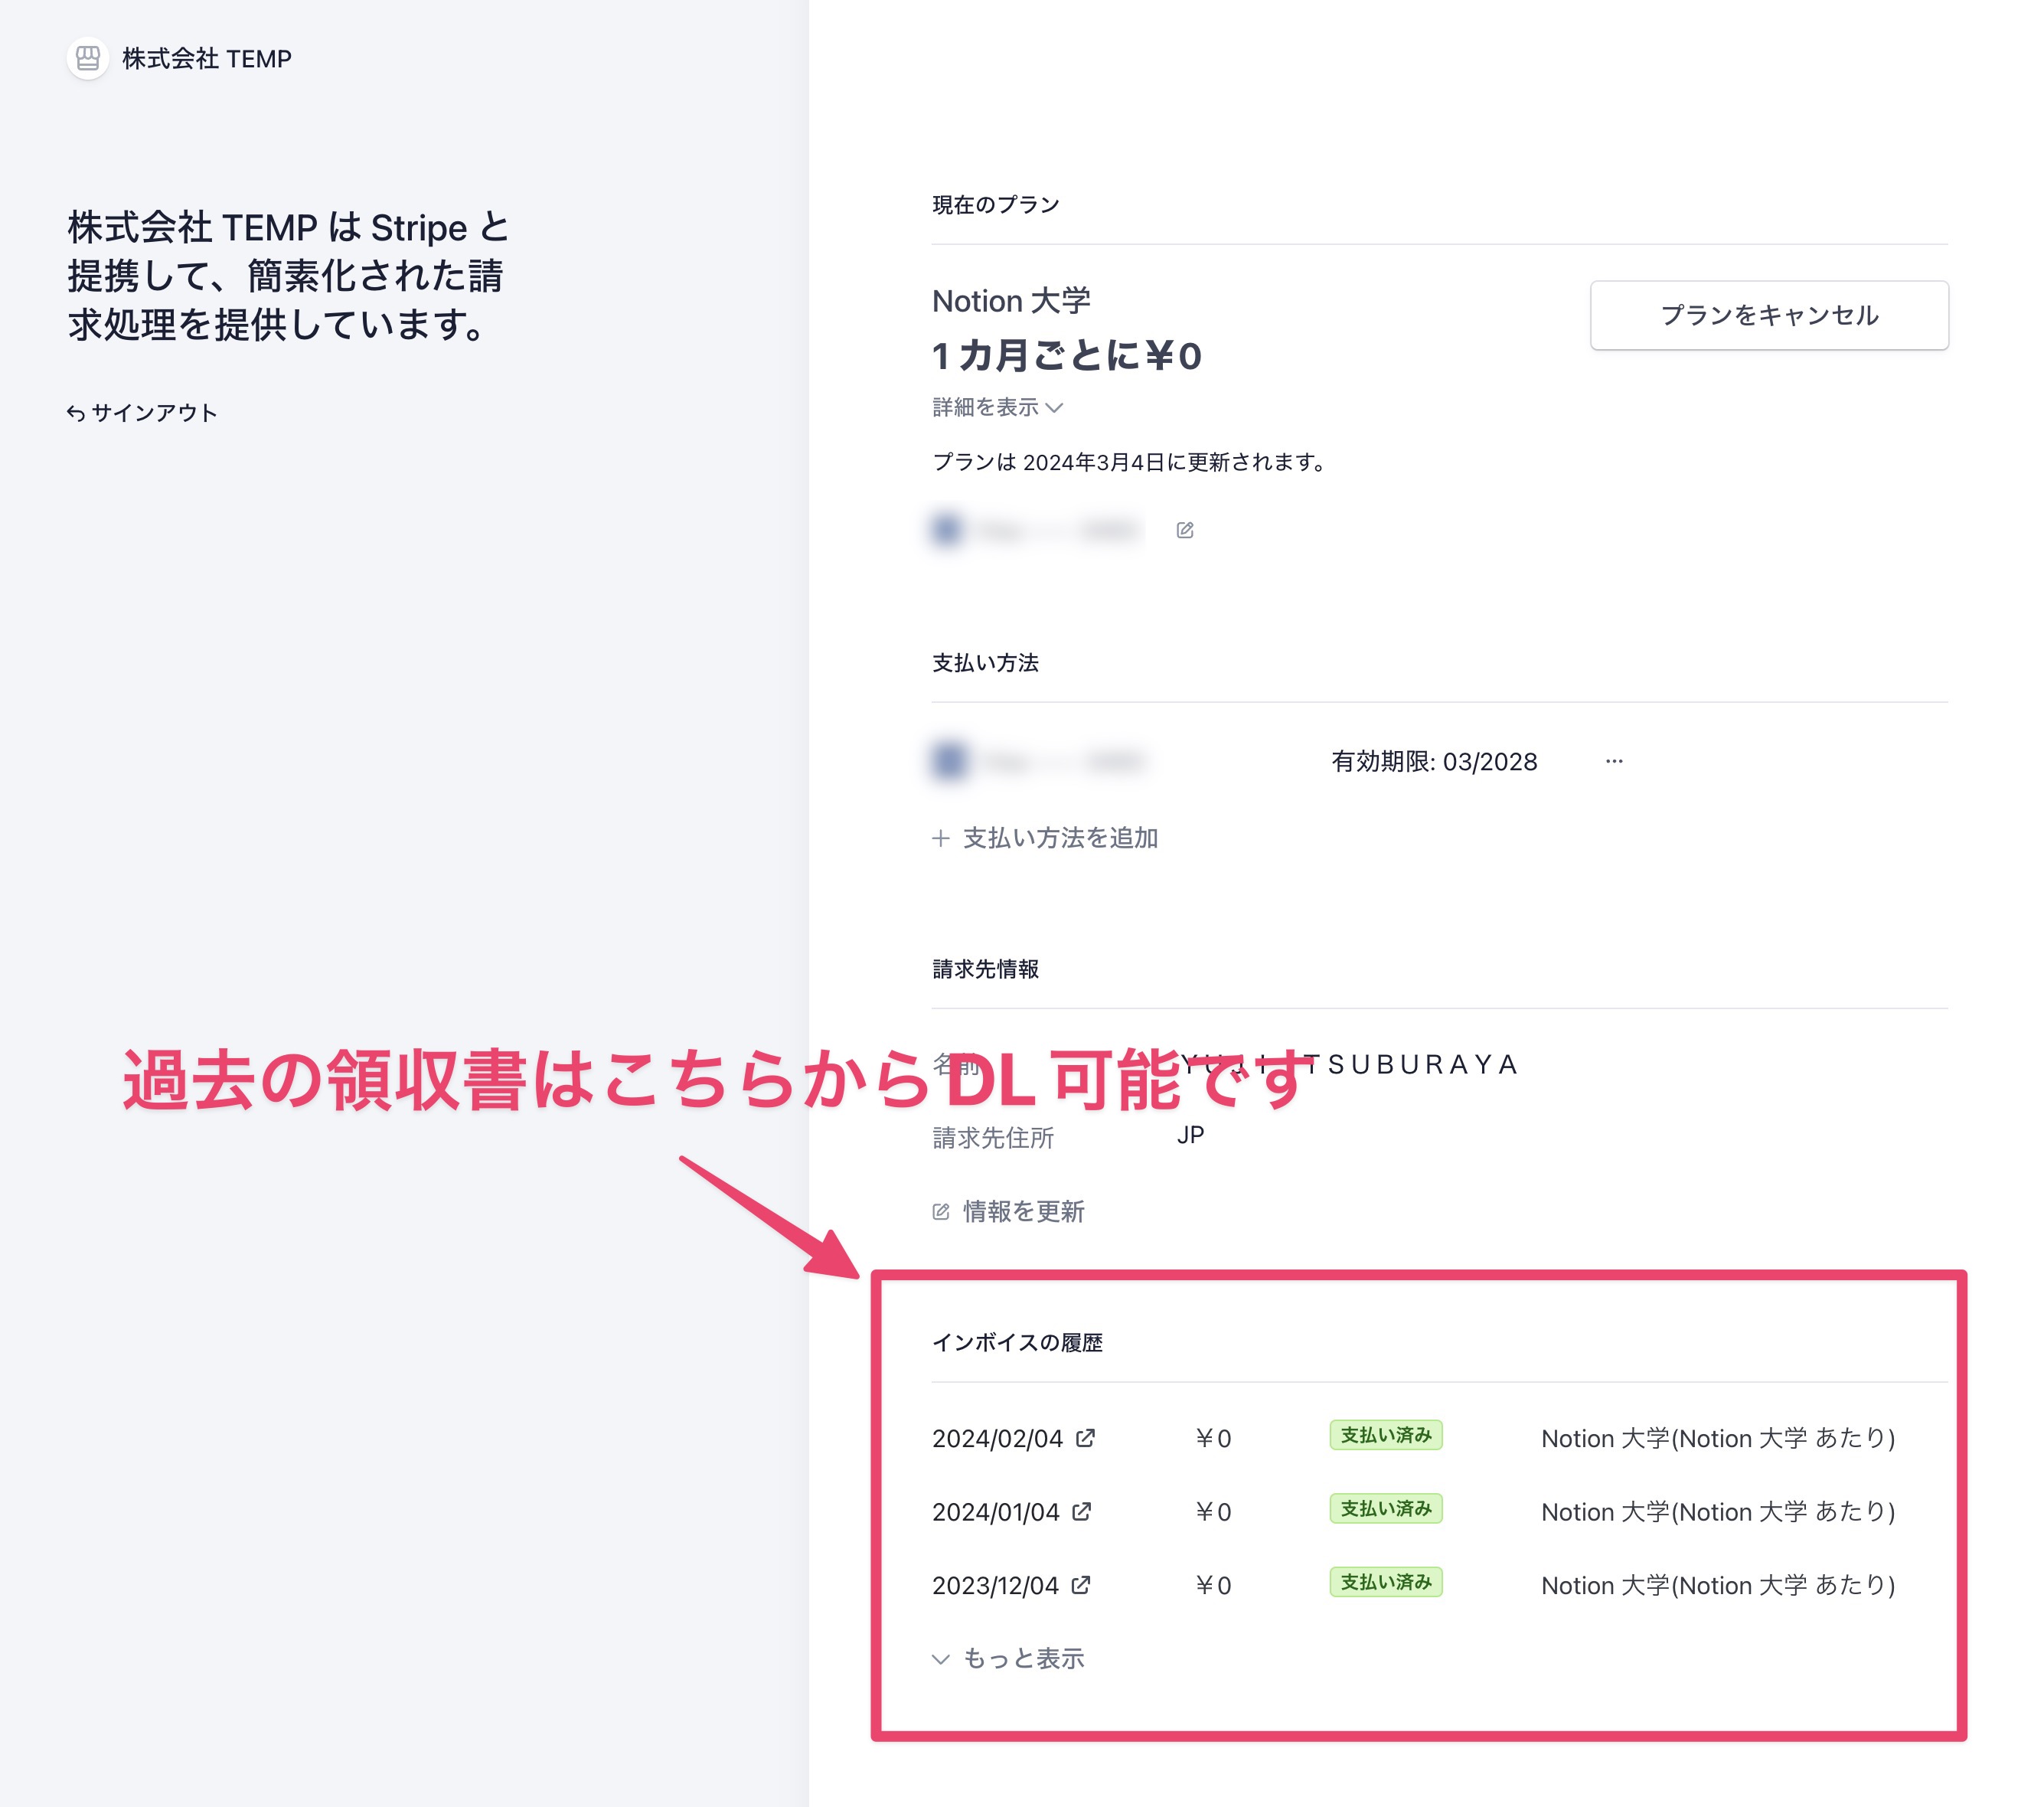The width and height of the screenshot is (2044, 1807).
Task: Click the external link icon next to 2024/01/04
Action: [1081, 1511]
